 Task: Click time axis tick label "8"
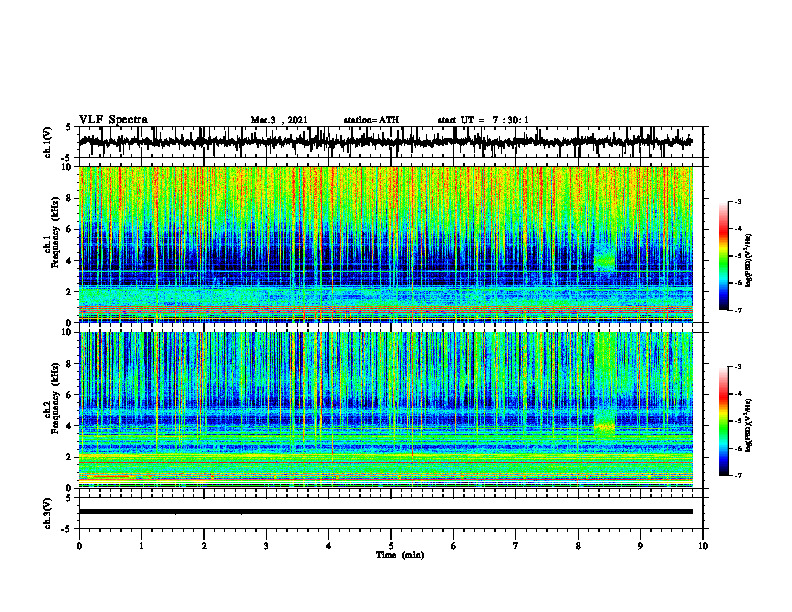click(x=578, y=546)
